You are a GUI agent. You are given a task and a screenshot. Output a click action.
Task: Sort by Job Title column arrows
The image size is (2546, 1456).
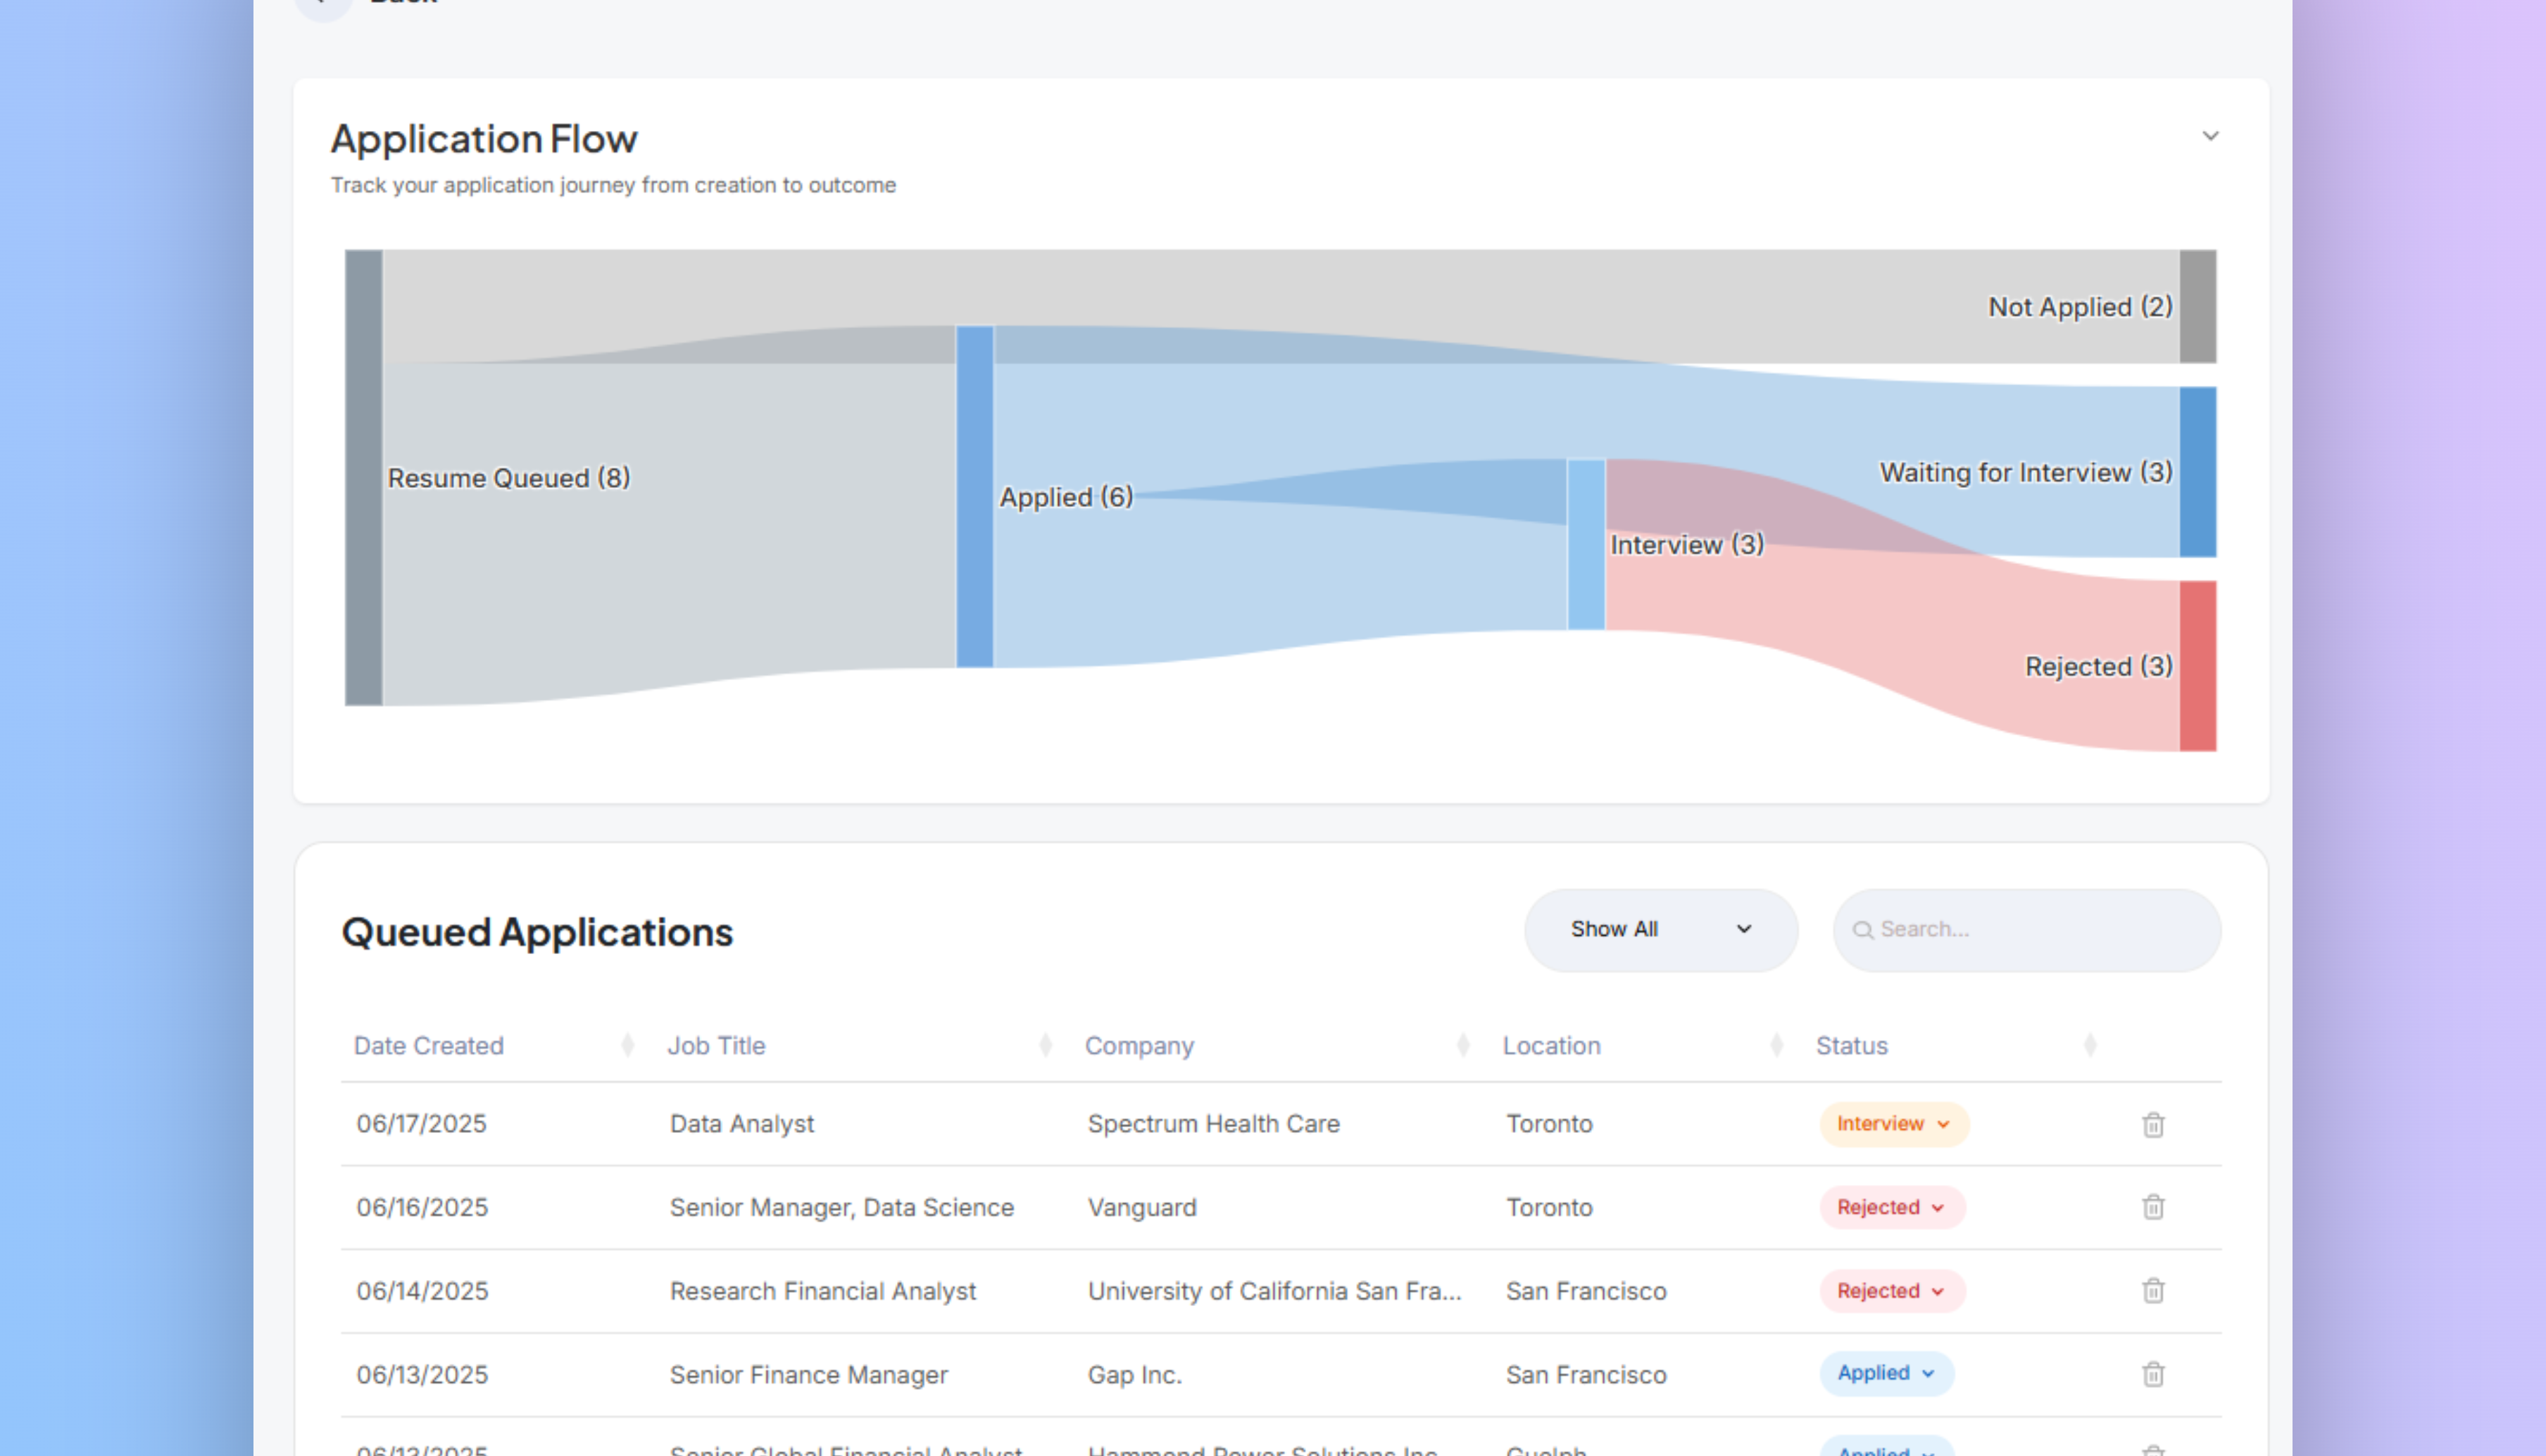pyautogui.click(x=1045, y=1045)
